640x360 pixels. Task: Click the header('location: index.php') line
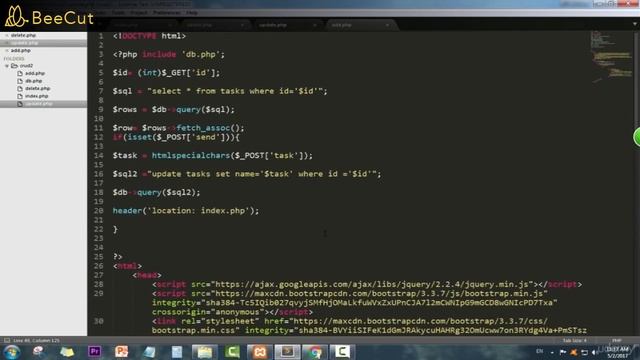point(186,211)
